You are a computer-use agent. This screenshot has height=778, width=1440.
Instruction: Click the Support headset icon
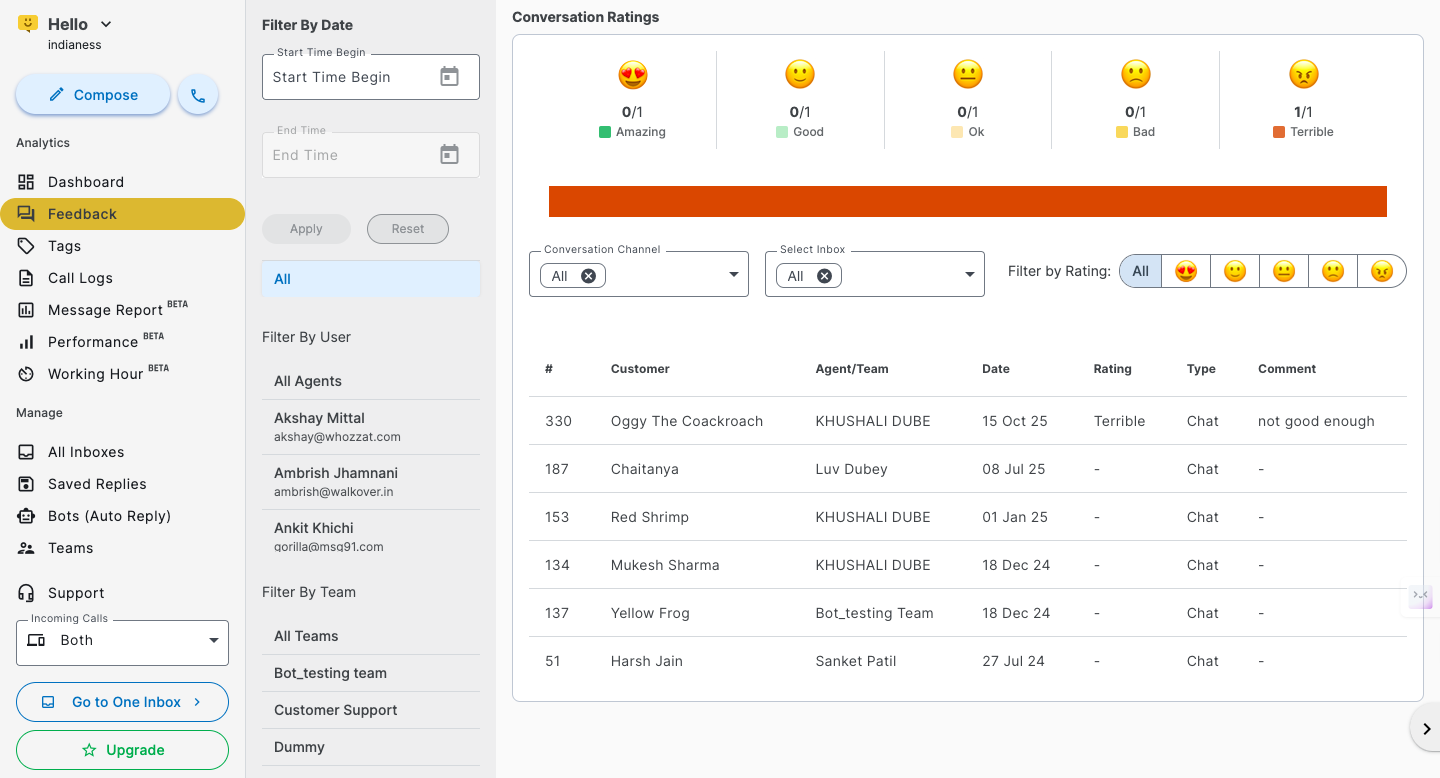(x=26, y=593)
